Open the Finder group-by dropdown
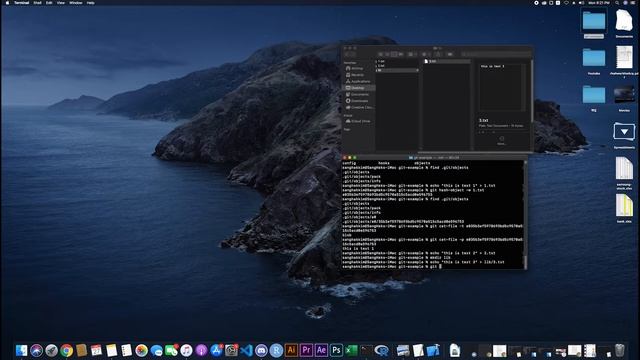The width and height of the screenshot is (640, 360). coord(412,54)
